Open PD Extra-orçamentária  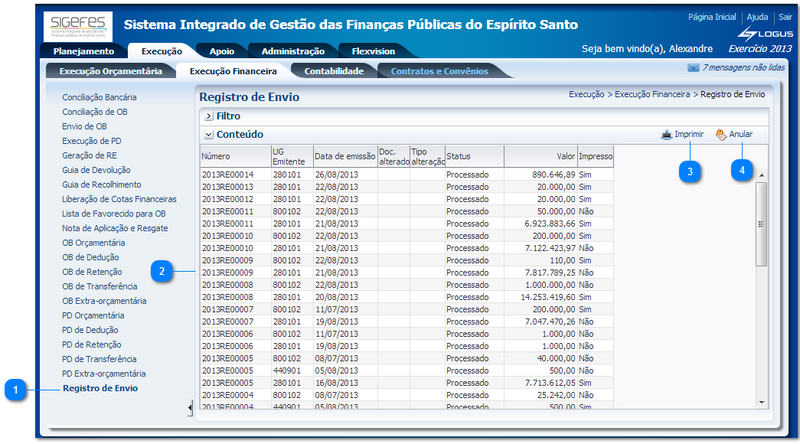coord(104,374)
